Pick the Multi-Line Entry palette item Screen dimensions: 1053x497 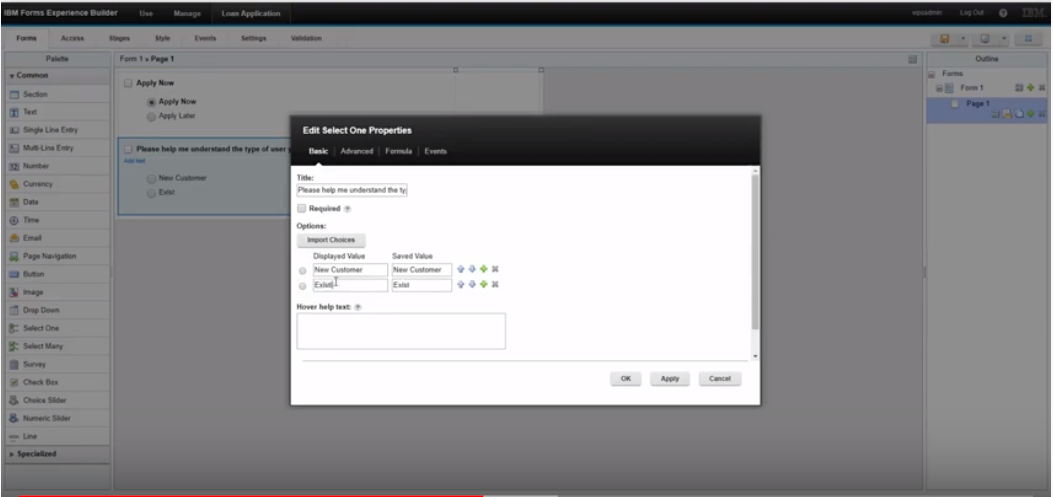point(57,148)
